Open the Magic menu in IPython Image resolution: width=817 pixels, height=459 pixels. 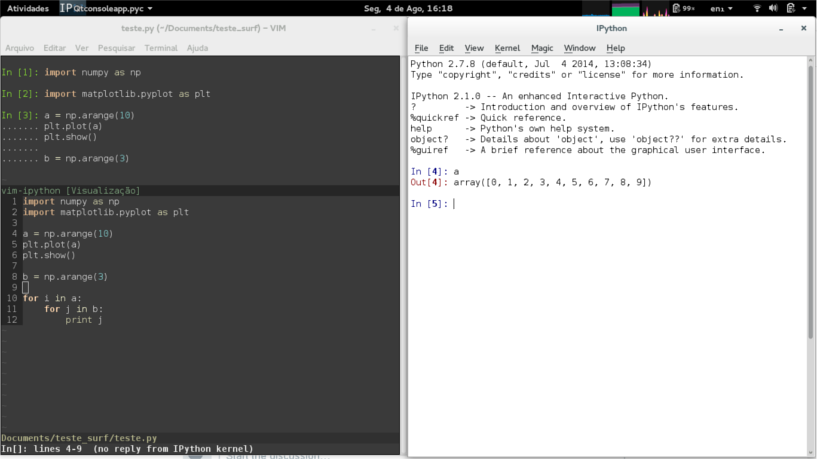point(542,48)
